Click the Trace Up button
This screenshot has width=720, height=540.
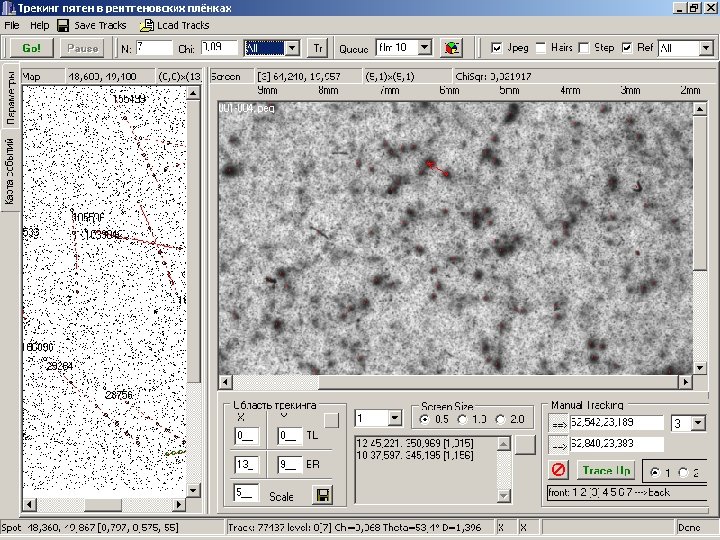[x=606, y=470]
